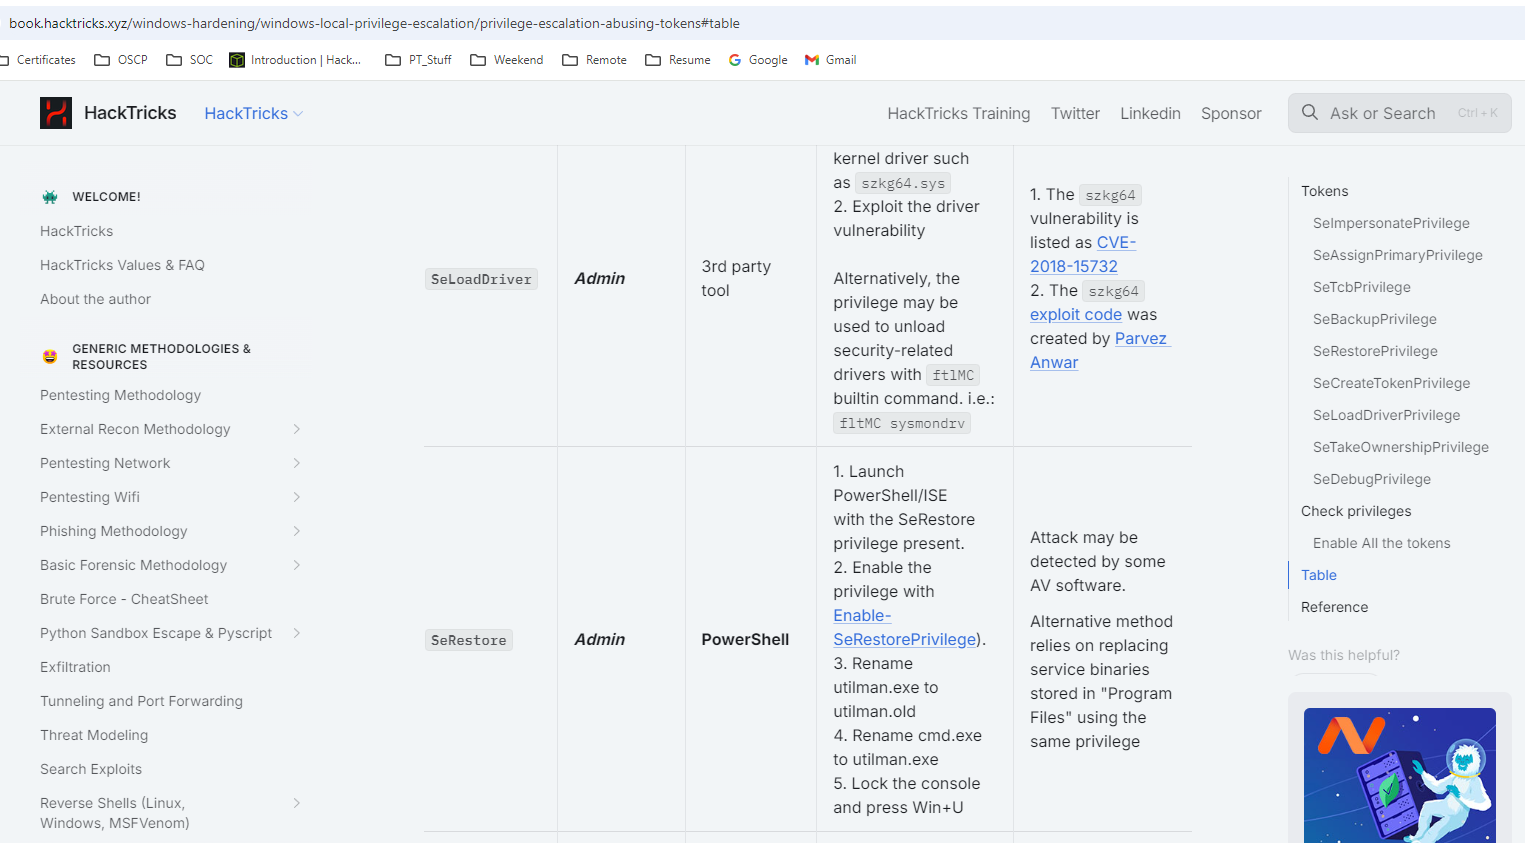Image resolution: width=1525 pixels, height=843 pixels.
Task: Expand Basic Forensic Methodology chevron
Action: (x=297, y=565)
